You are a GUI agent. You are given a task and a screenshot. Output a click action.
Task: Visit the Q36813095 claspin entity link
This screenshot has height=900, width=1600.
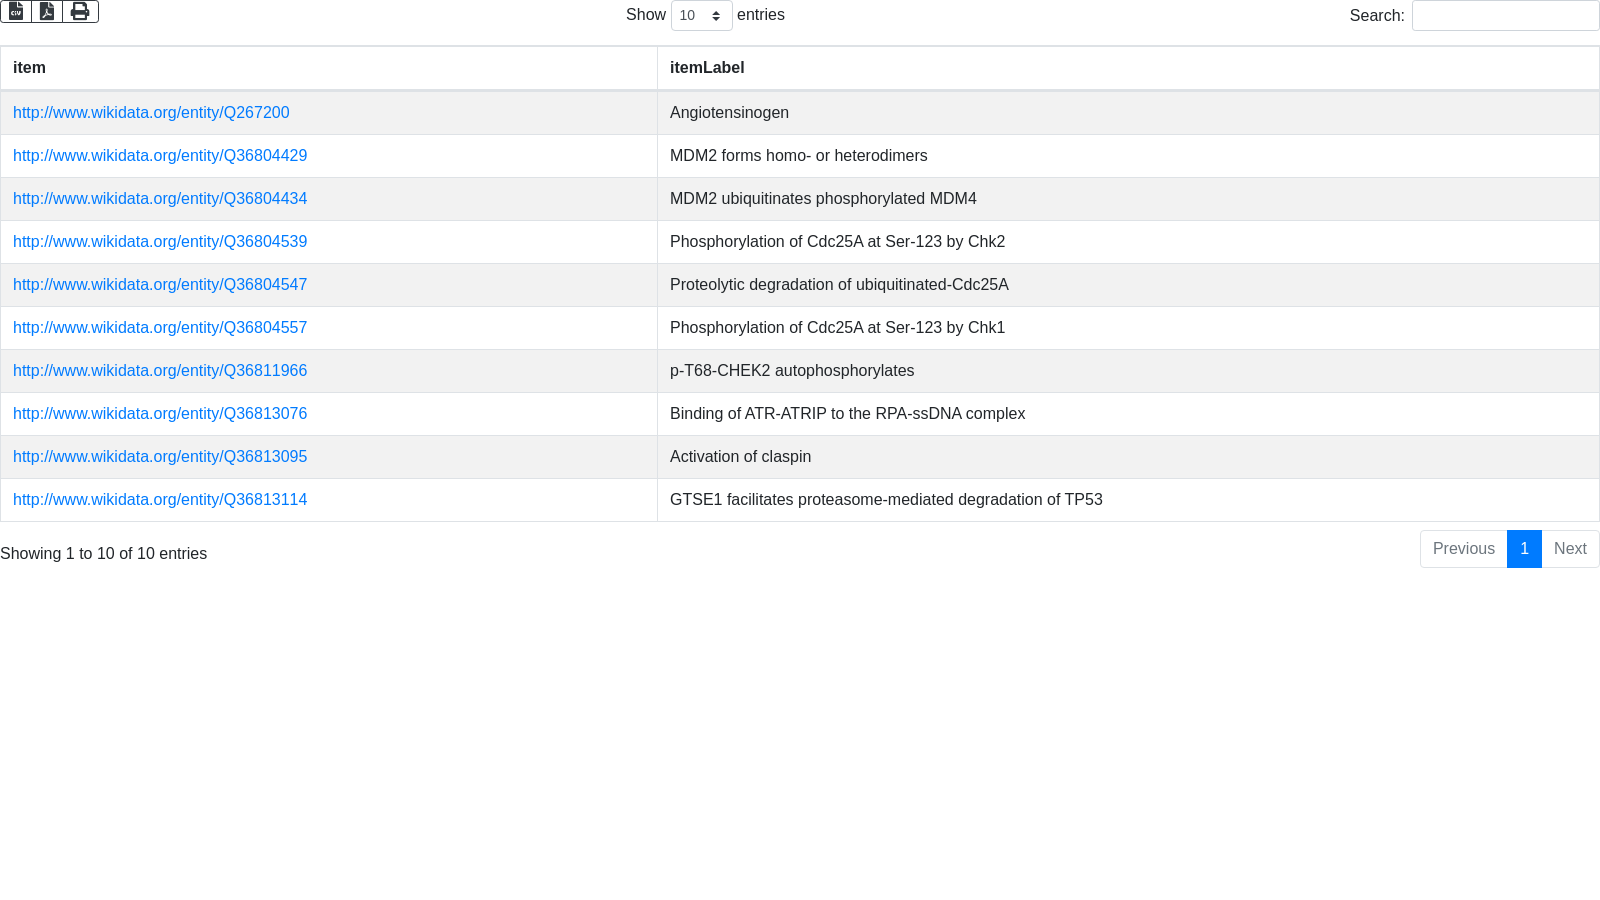(x=160, y=457)
